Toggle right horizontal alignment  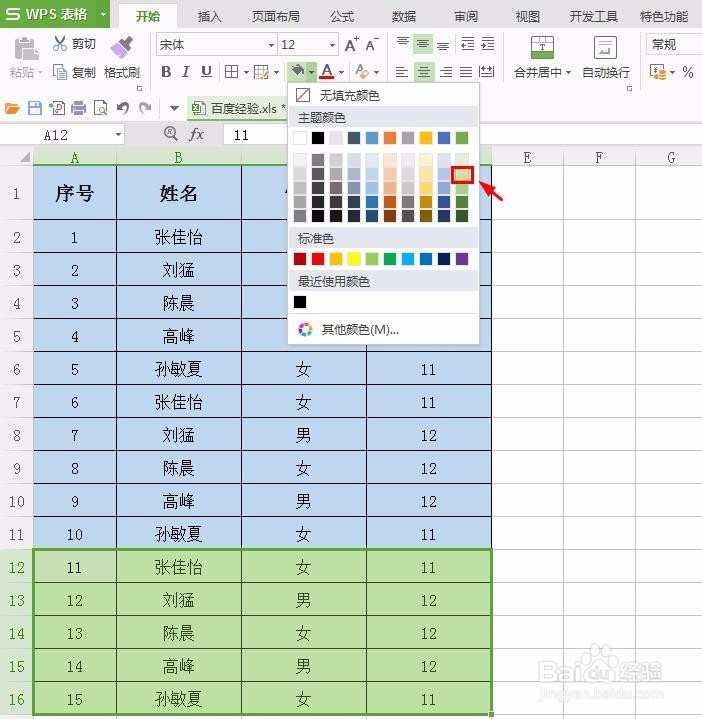[x=446, y=72]
